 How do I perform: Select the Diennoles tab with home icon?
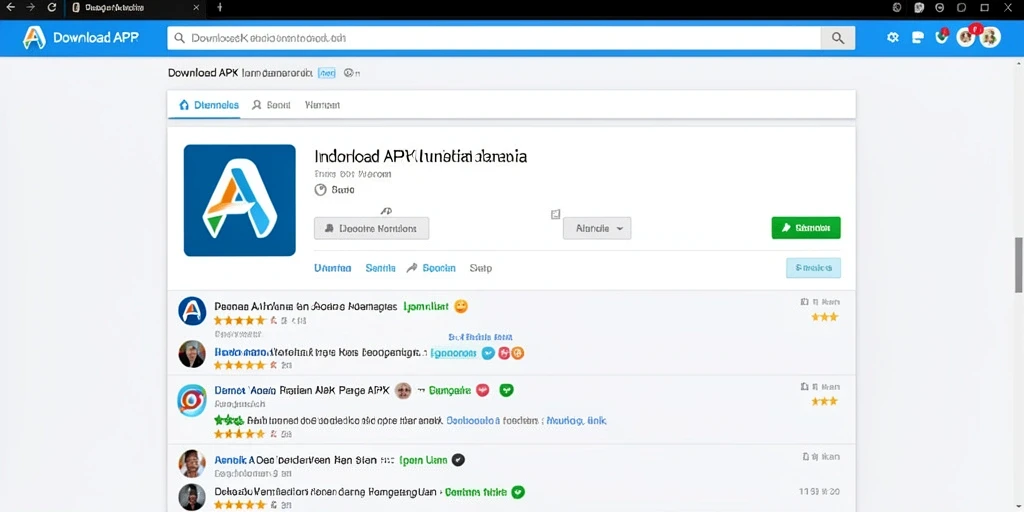[209, 104]
